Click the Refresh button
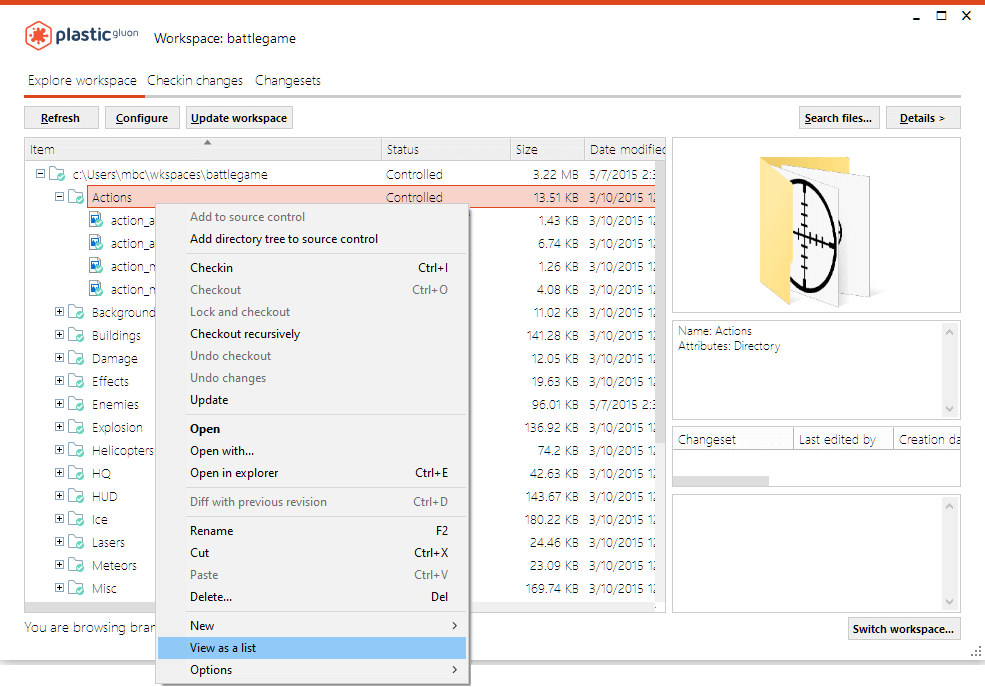This screenshot has width=985, height=687. [61, 117]
